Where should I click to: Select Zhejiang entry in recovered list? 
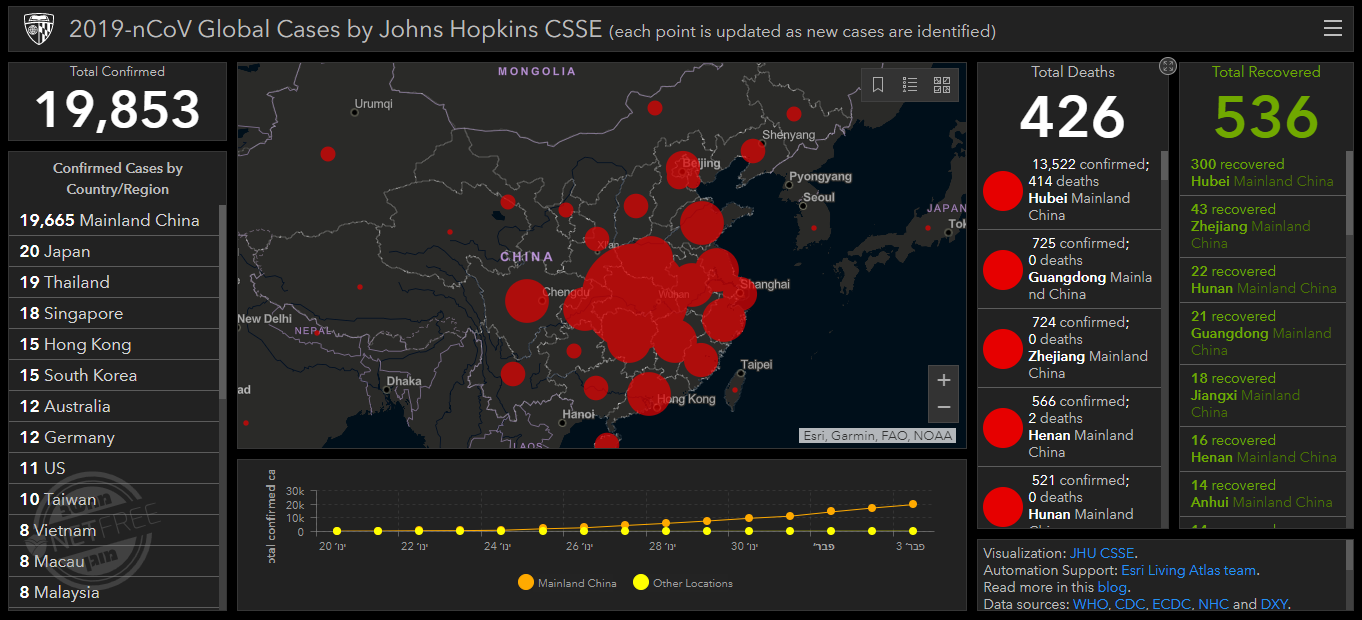pos(1263,226)
